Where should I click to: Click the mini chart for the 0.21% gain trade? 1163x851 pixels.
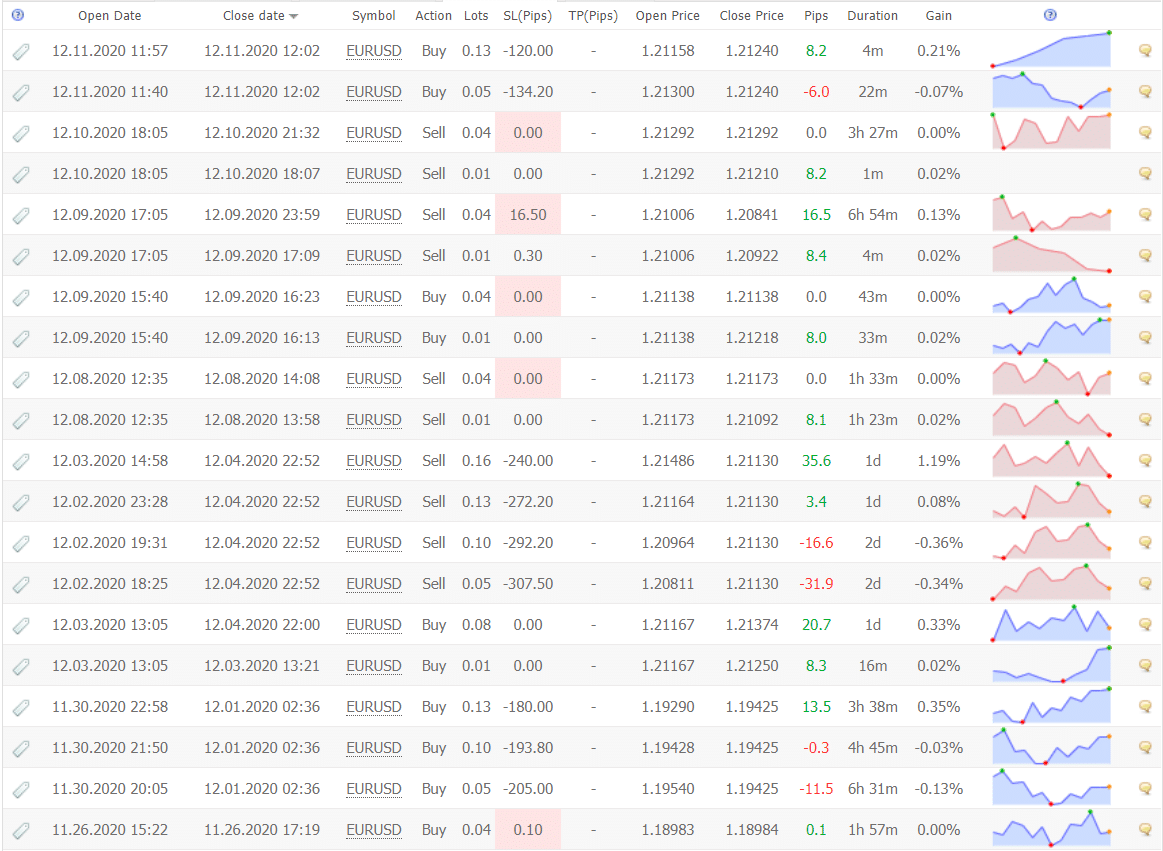(x=1051, y=51)
